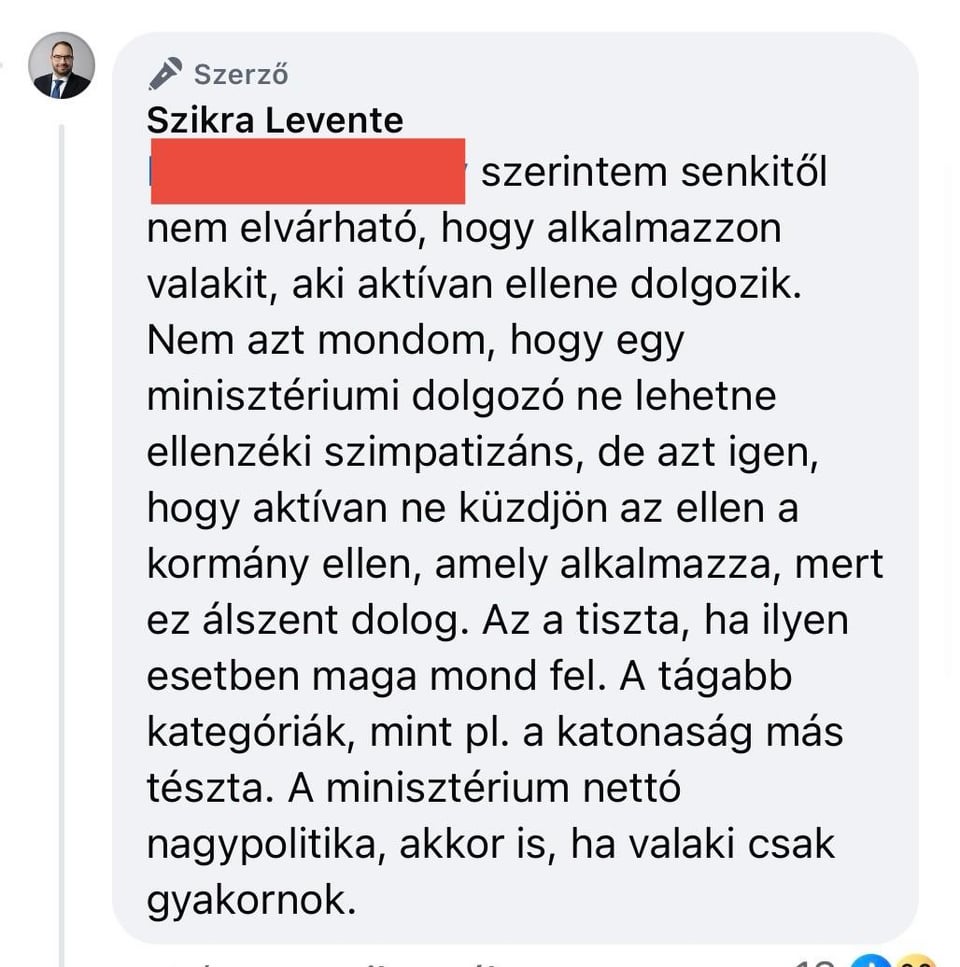Click the yellow emoji reaction icon
Screen dimensions: 960x967
[x=914, y=961]
